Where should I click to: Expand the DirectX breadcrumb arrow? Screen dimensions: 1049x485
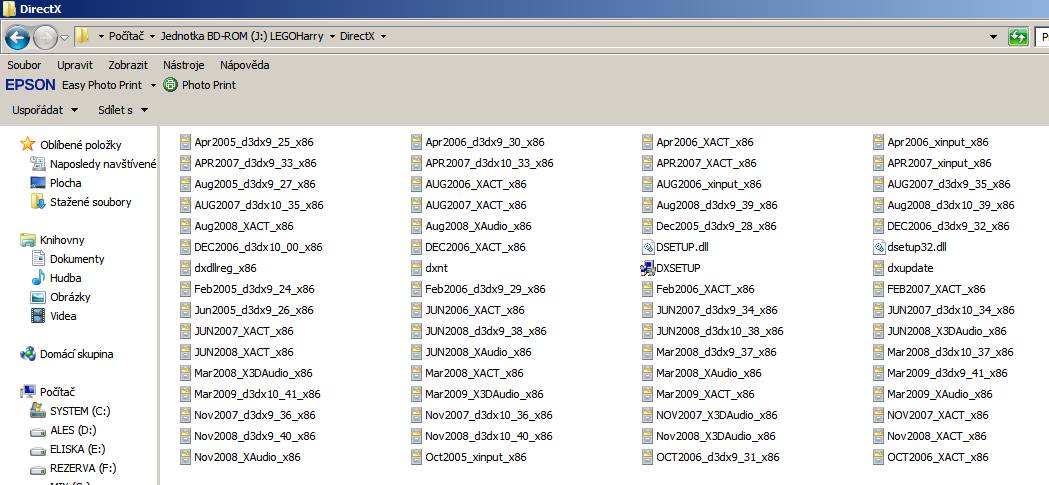(x=383, y=36)
